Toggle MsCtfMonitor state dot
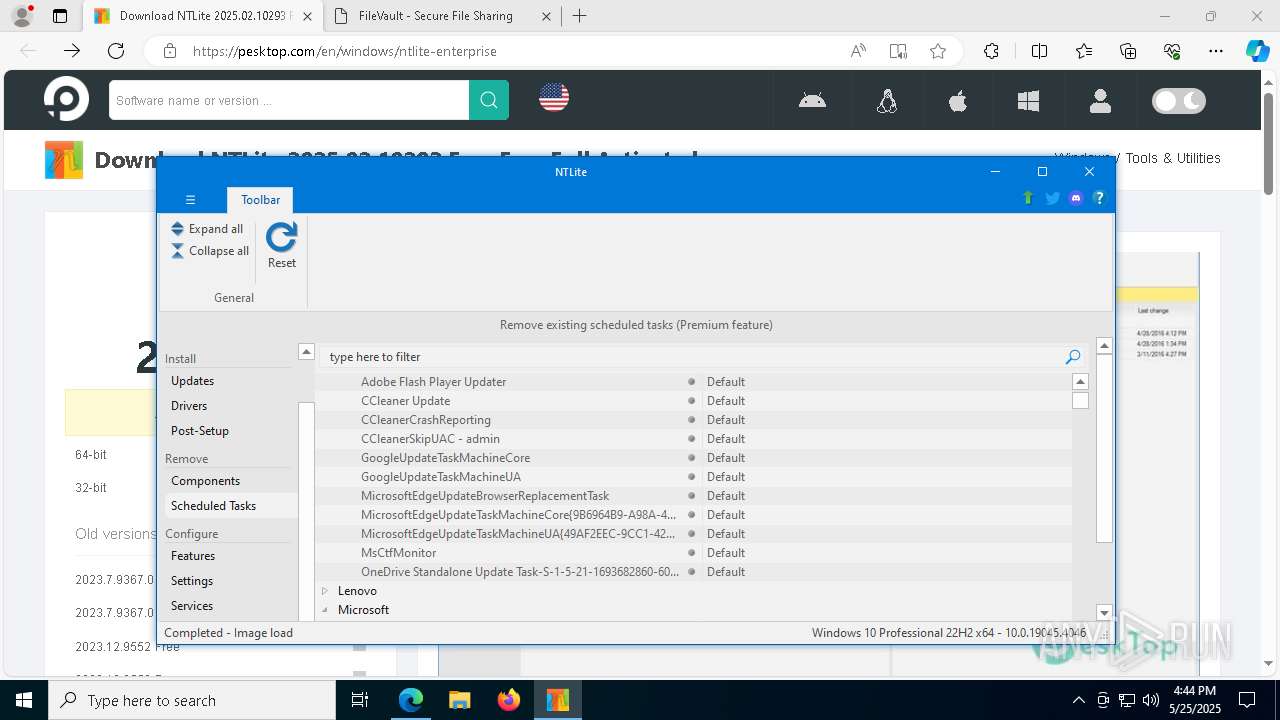This screenshot has width=1280, height=720. [691, 553]
